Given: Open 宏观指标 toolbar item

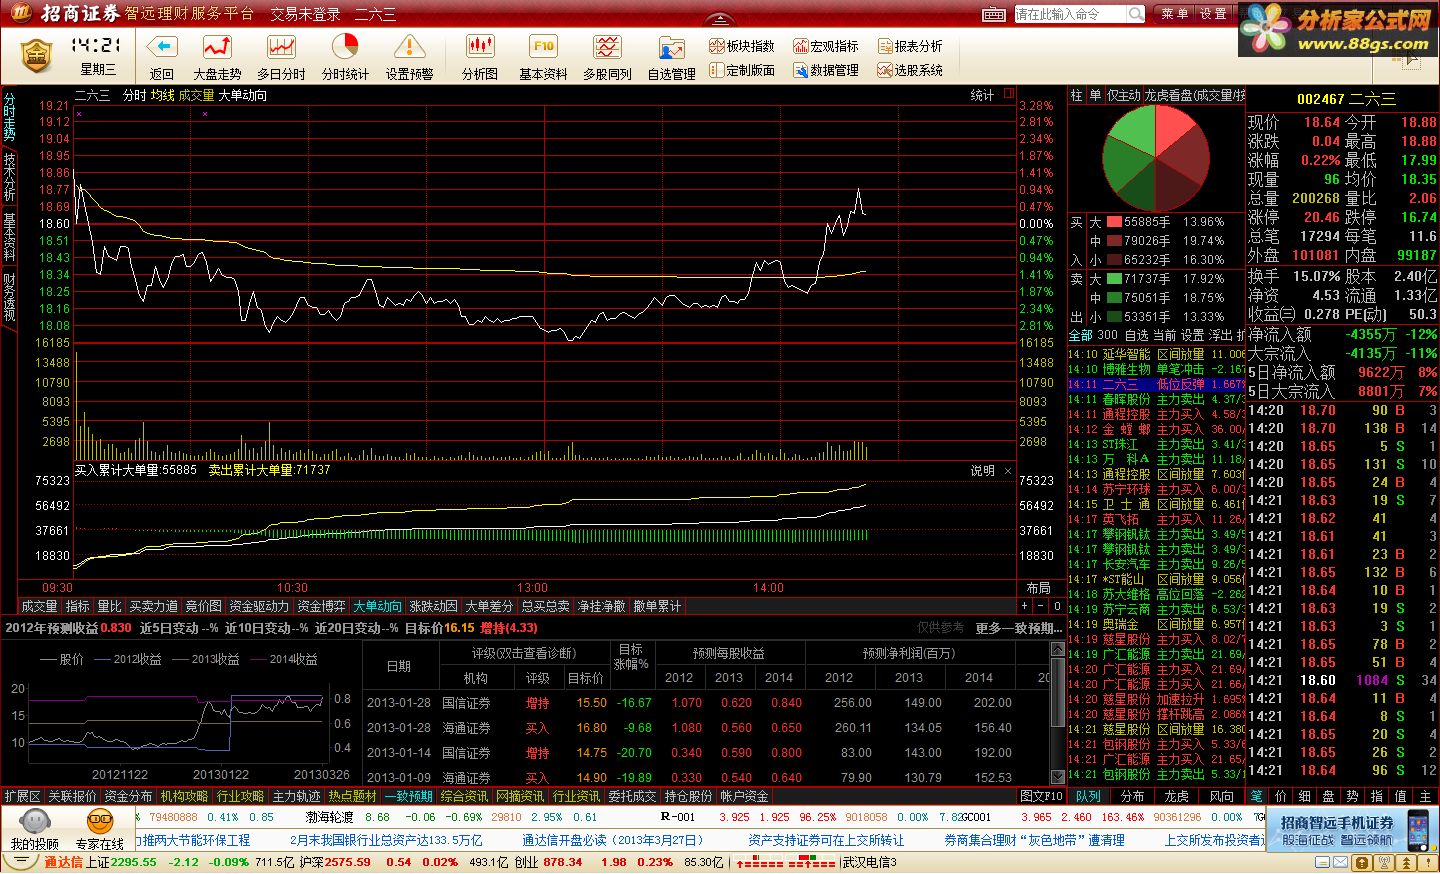Looking at the screenshot, I should click(826, 46).
